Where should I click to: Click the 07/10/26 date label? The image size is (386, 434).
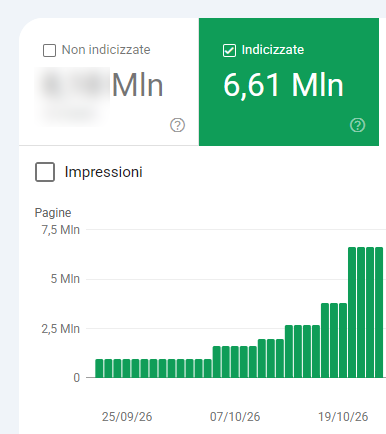tap(235, 417)
